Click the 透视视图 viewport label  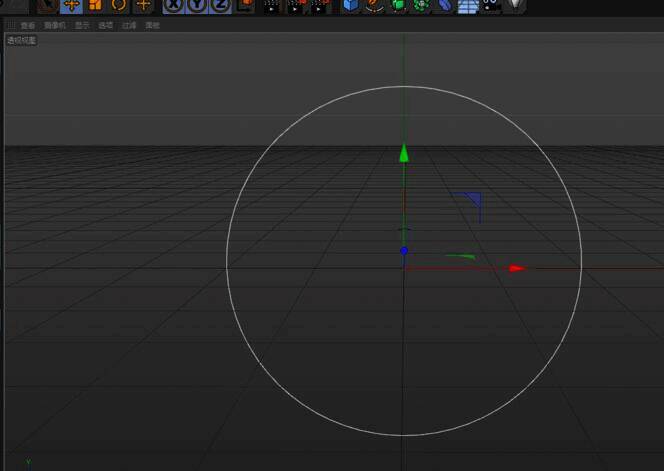coord(22,40)
